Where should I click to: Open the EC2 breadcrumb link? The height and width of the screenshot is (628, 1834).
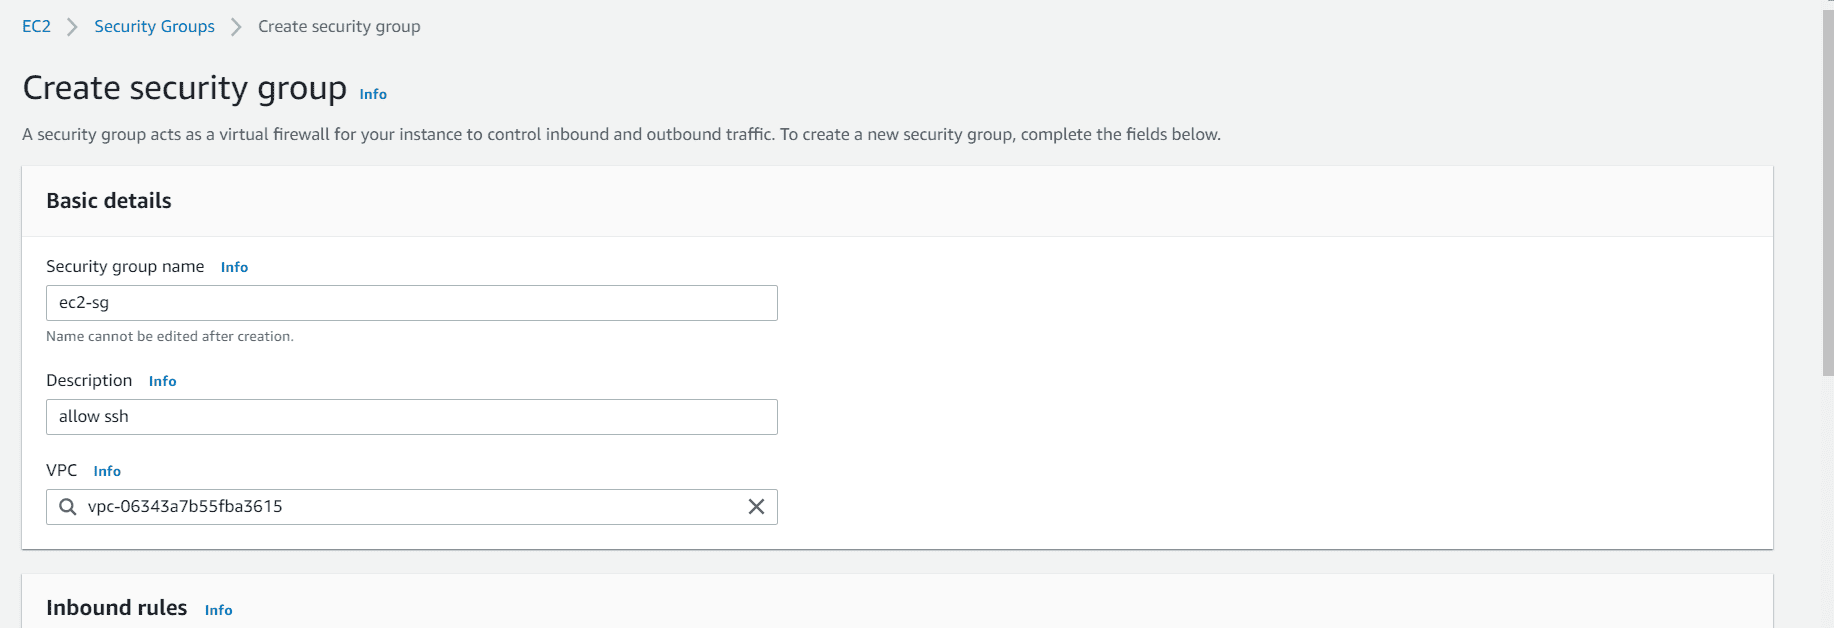click(36, 26)
